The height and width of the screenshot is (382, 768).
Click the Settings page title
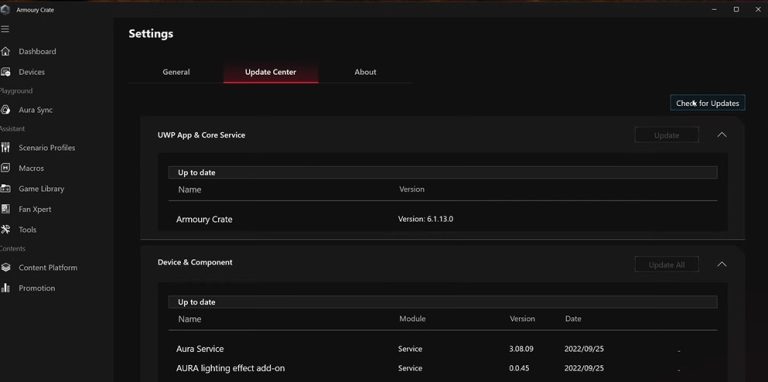coord(151,34)
